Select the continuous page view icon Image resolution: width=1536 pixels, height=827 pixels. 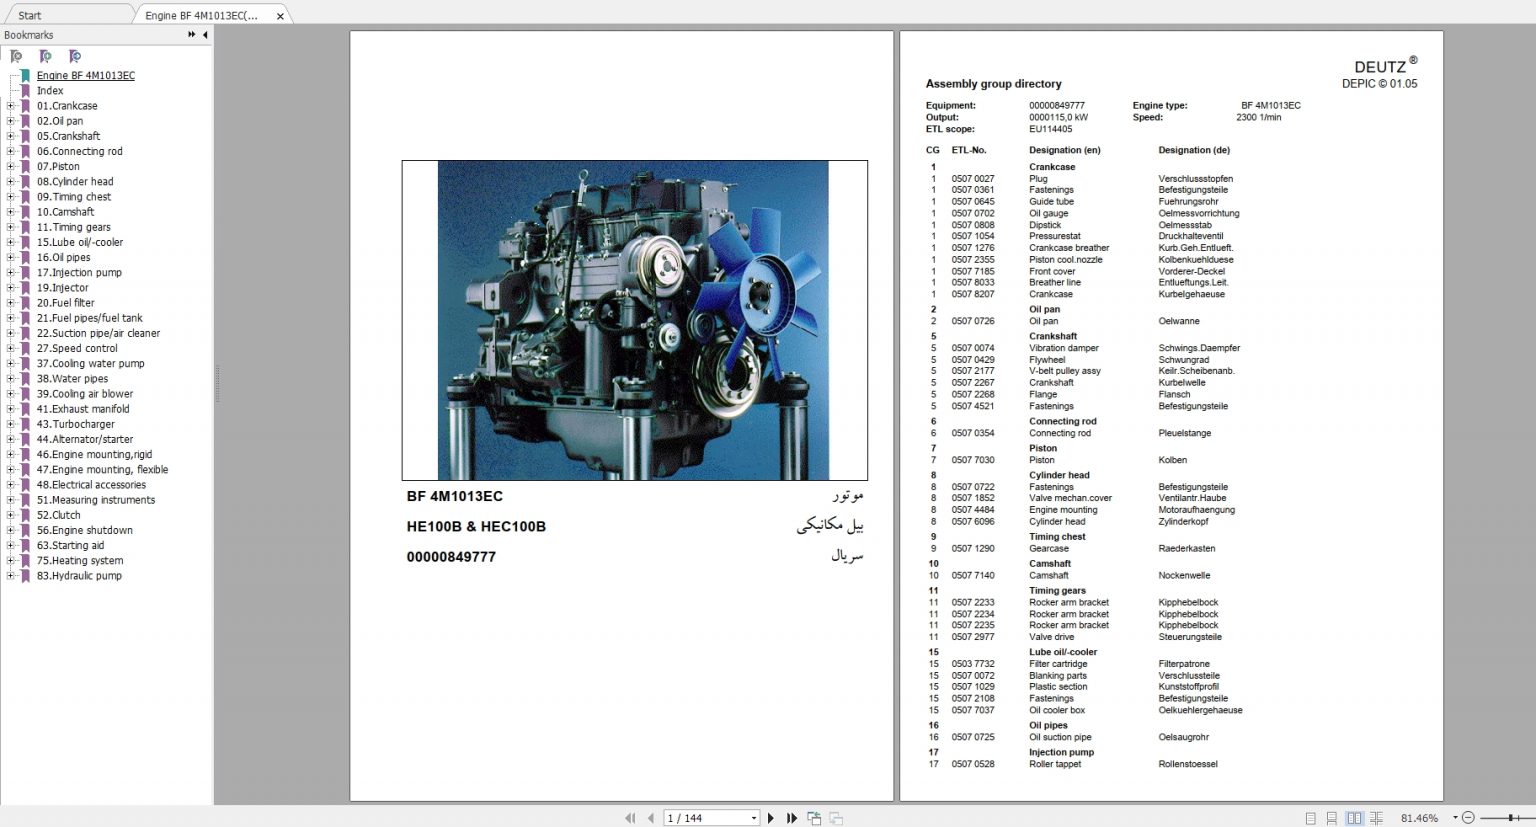[x=1331, y=817]
